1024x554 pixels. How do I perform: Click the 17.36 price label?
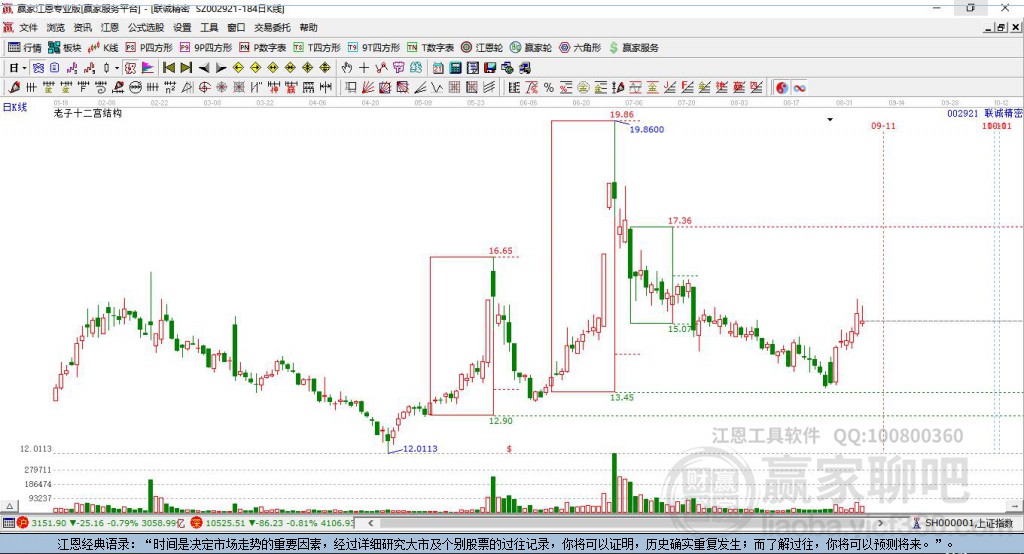[680, 221]
